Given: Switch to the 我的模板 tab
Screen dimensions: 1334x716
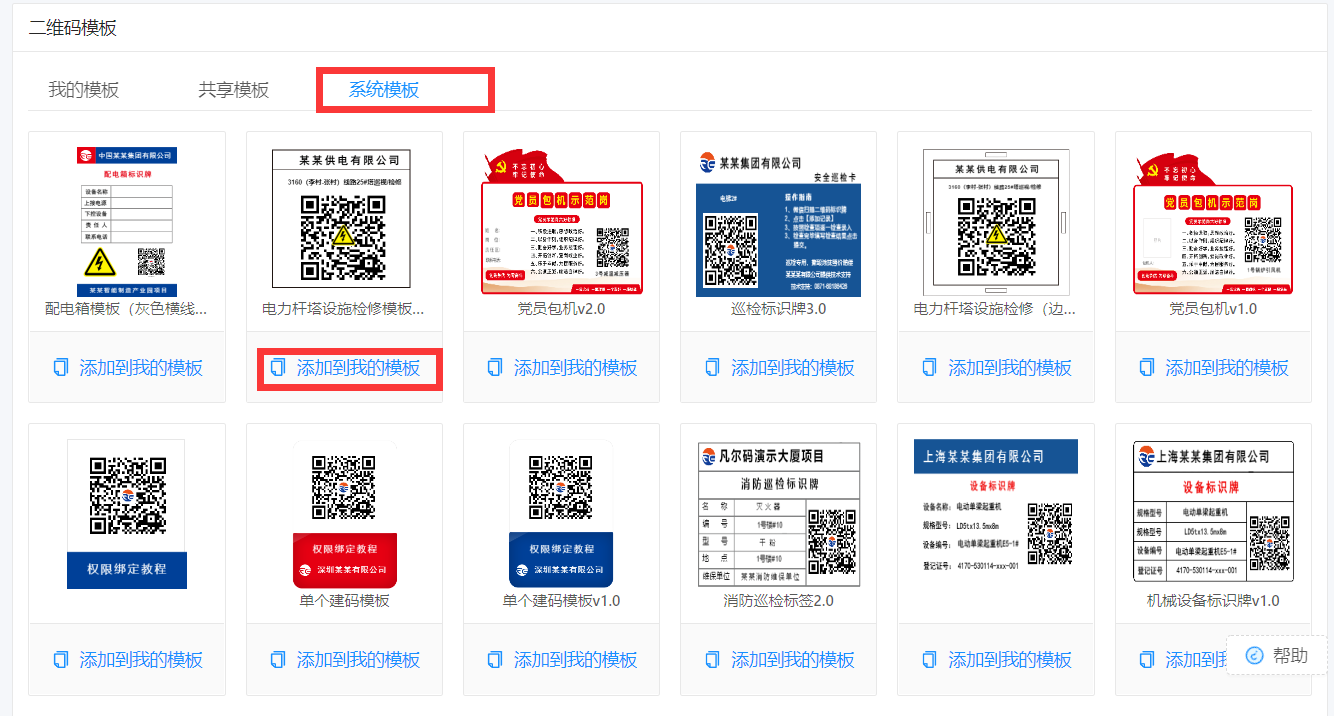Looking at the screenshot, I should pyautogui.click(x=84, y=89).
